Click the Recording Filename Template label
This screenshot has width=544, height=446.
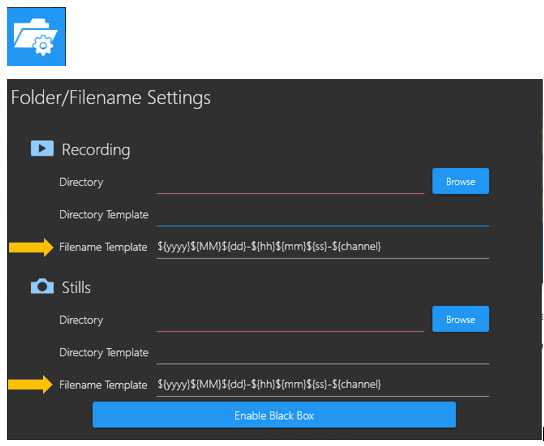point(103,247)
